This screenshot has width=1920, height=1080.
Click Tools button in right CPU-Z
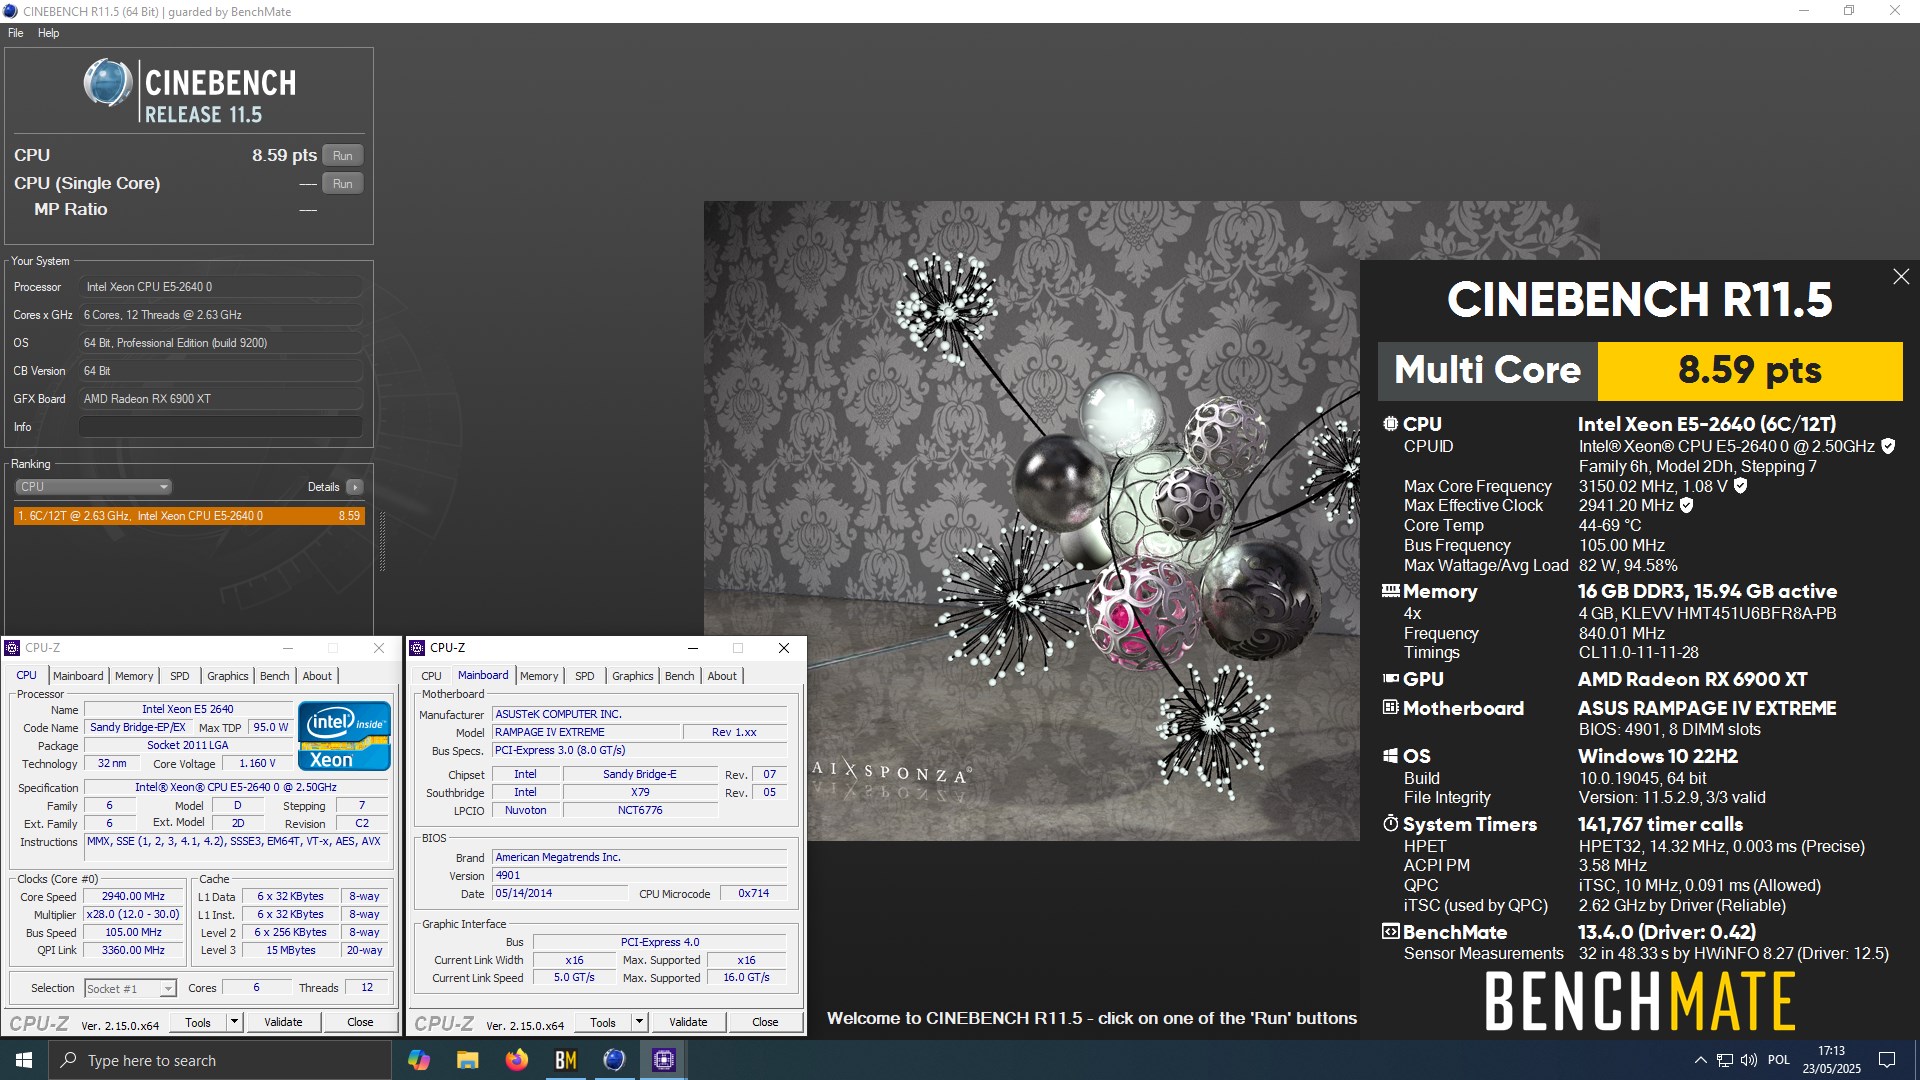tap(603, 1022)
